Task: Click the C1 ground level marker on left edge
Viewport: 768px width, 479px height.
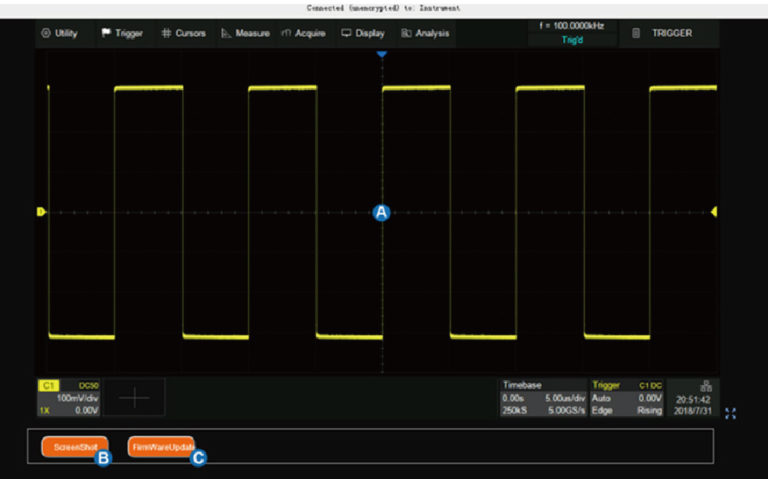Action: click(x=41, y=212)
